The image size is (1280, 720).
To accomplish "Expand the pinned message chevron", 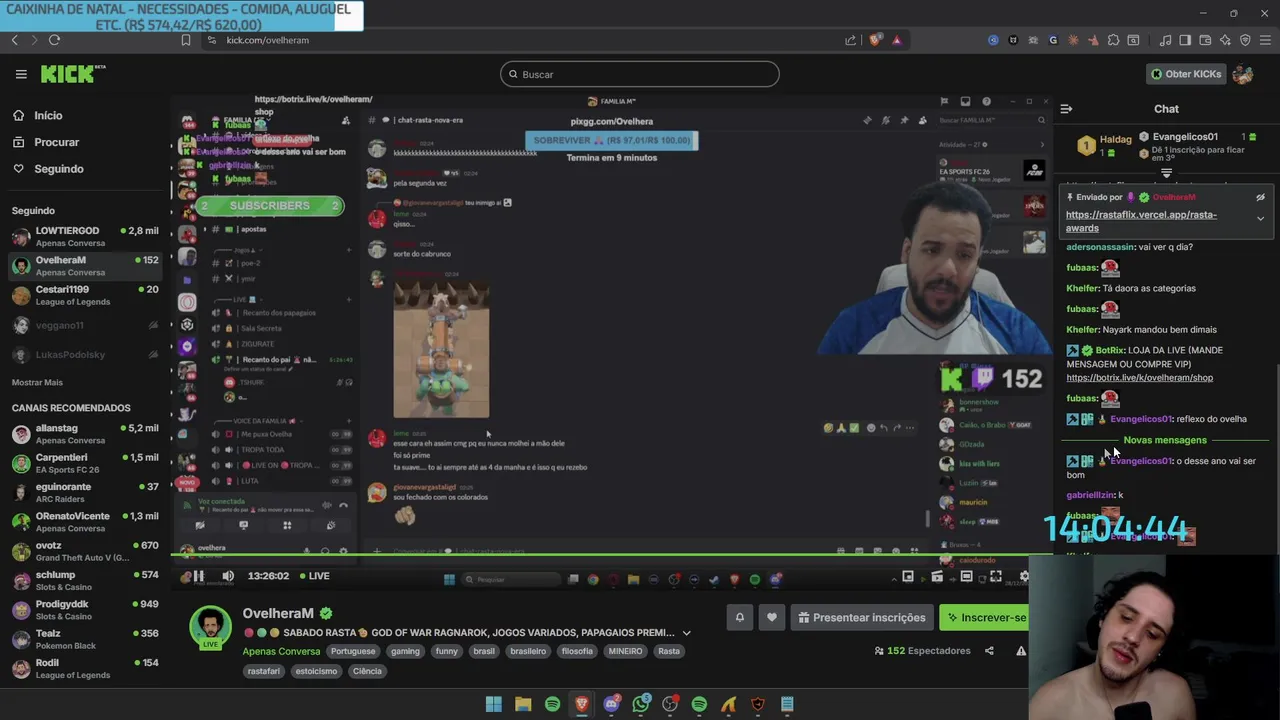I will (x=1260, y=219).
